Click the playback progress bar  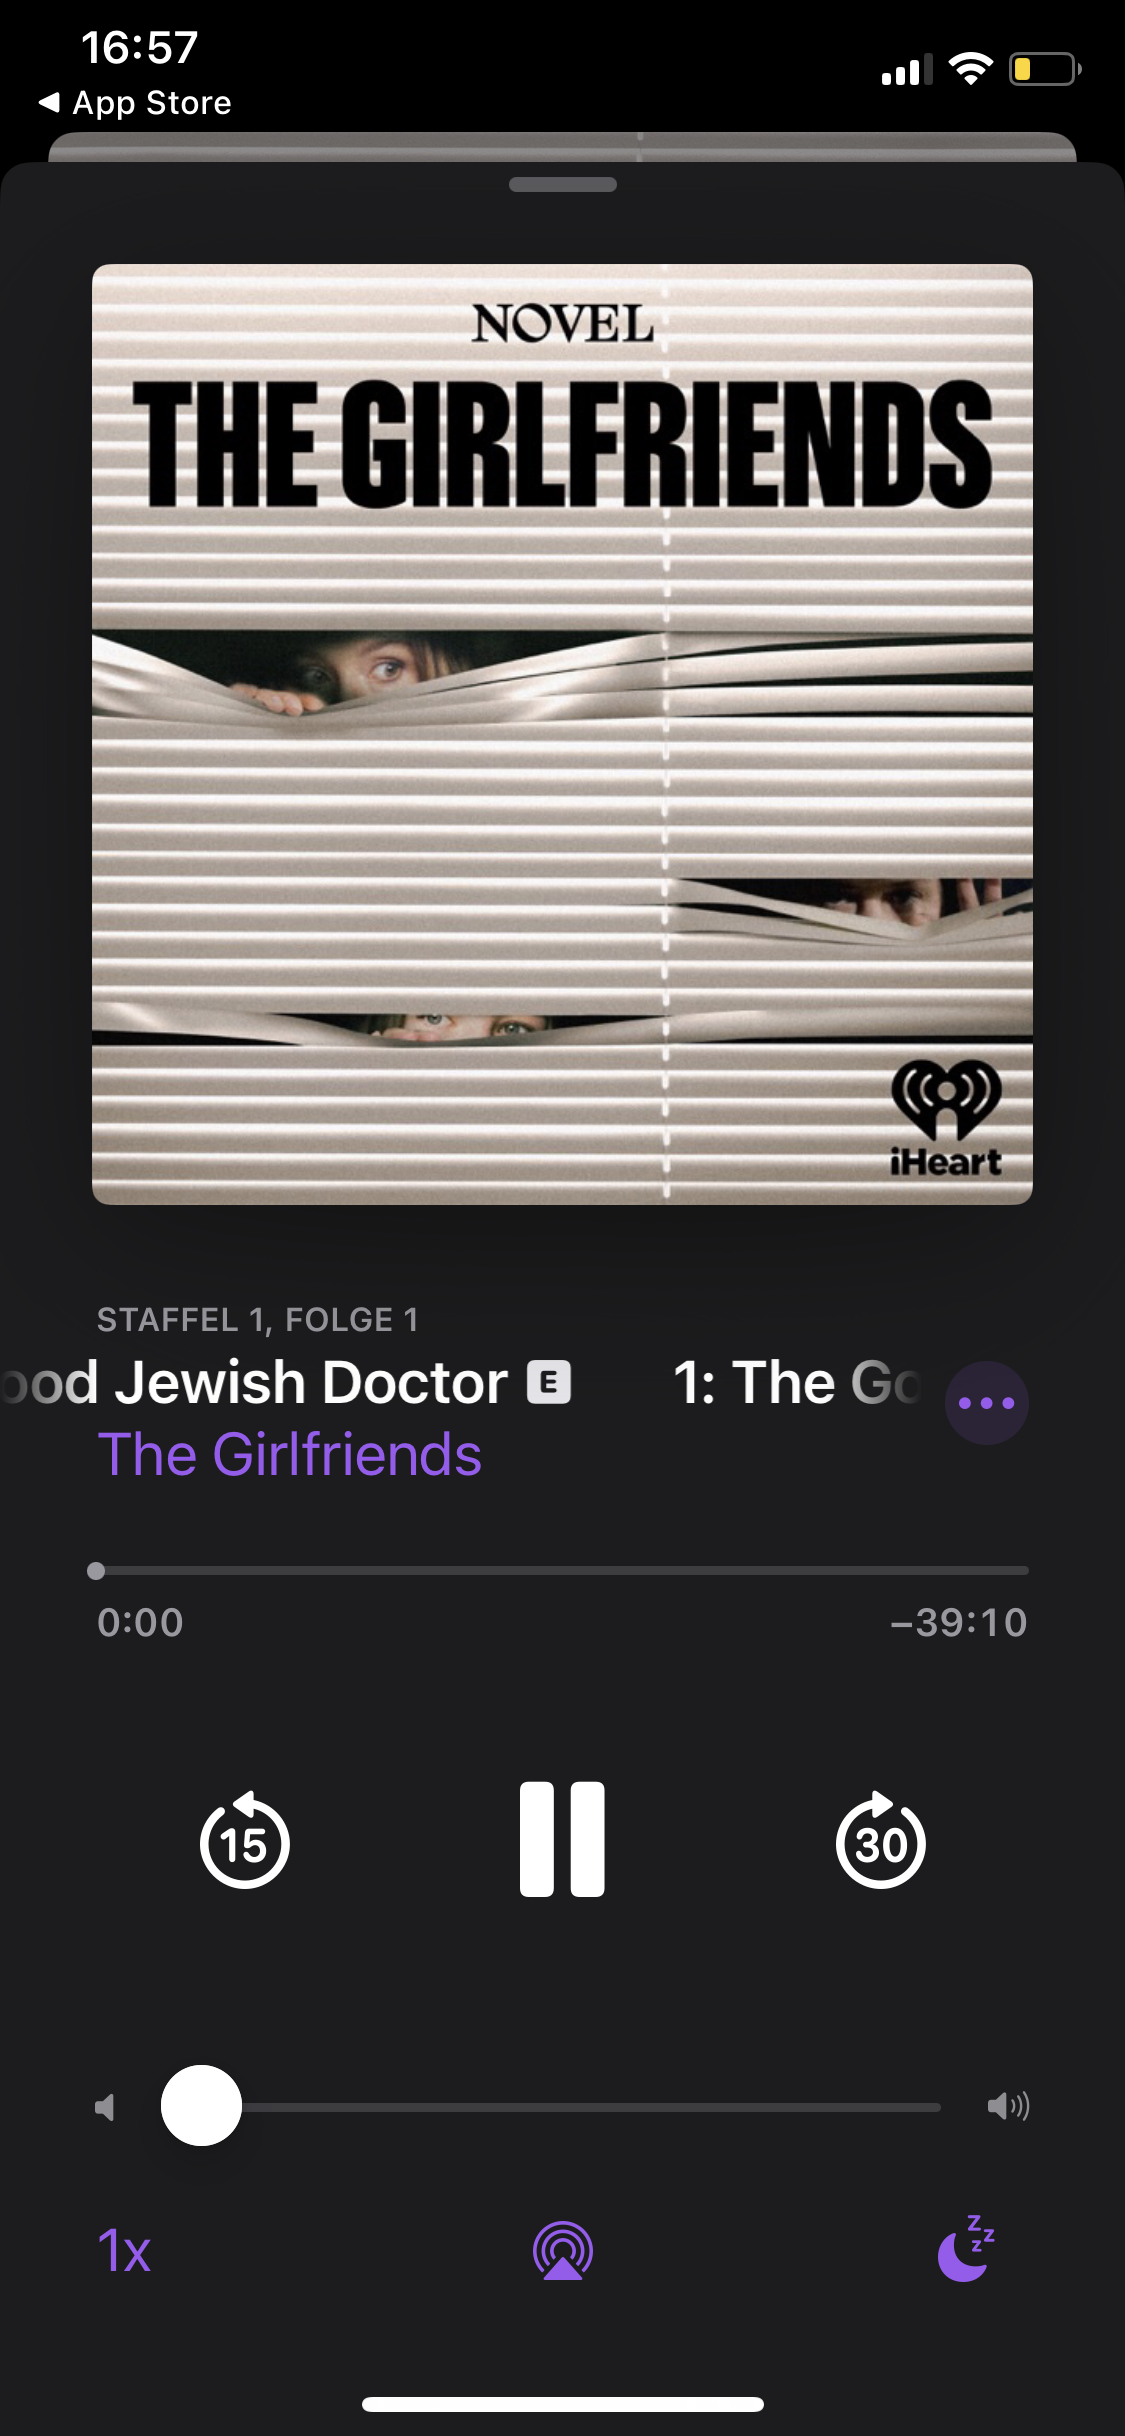tap(562, 1570)
